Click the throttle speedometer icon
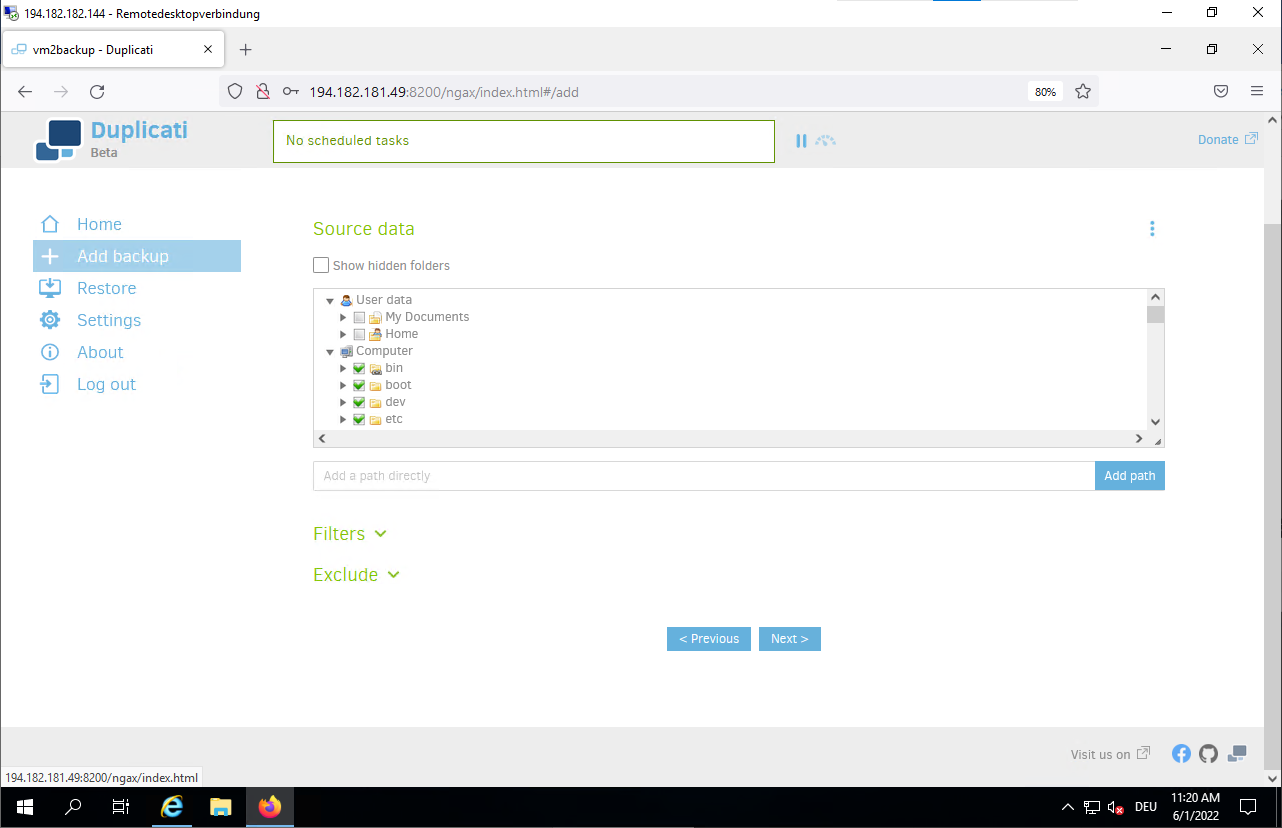1282x828 pixels. click(x=825, y=141)
